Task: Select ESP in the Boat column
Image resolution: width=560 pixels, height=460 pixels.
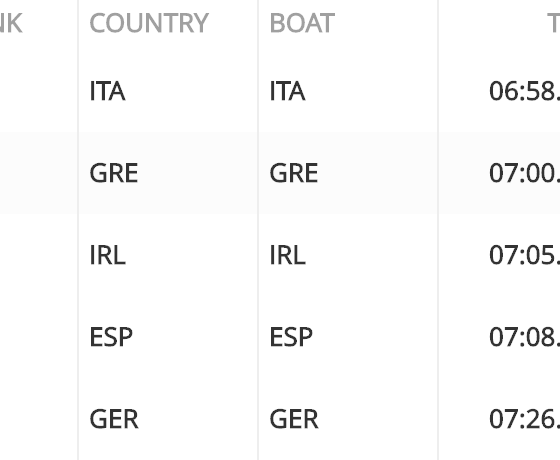Action: point(291,337)
